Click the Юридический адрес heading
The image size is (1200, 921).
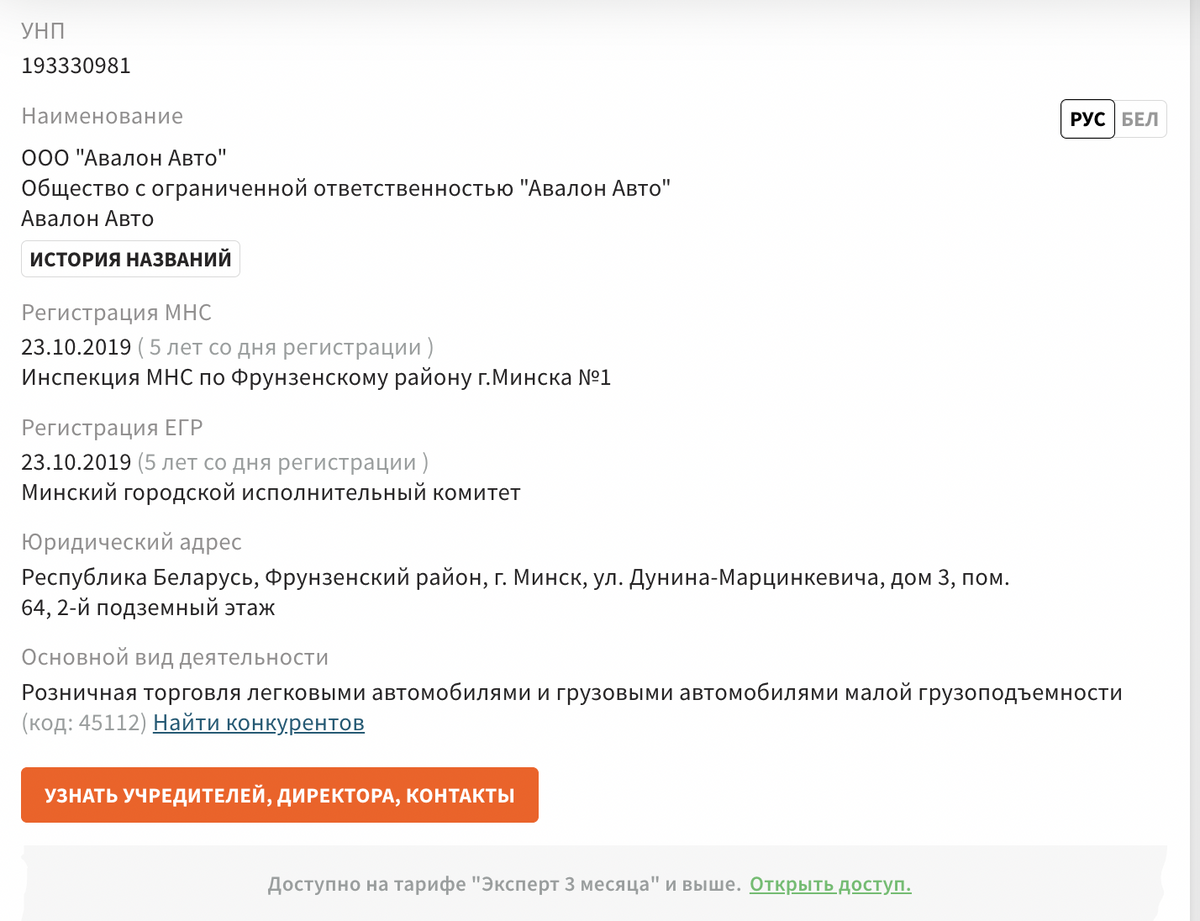131,543
